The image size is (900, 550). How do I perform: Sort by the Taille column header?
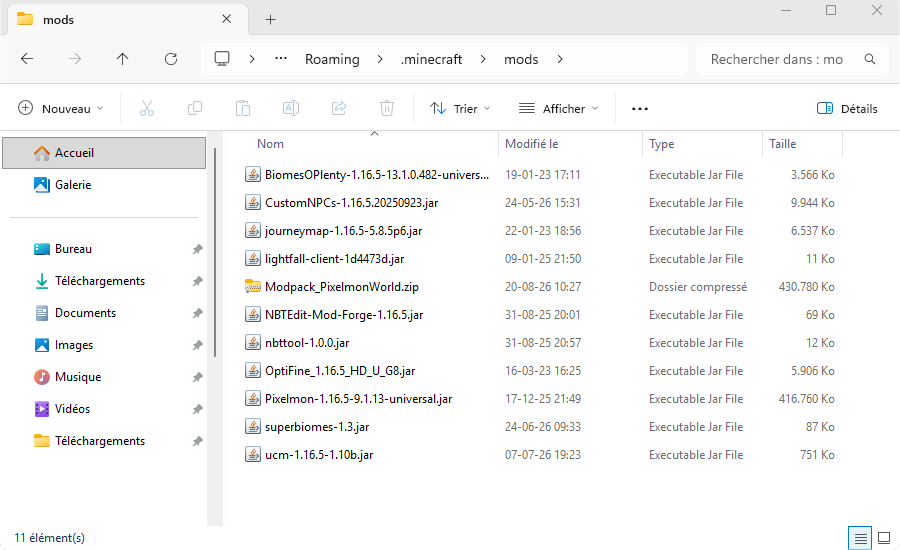tap(782, 144)
